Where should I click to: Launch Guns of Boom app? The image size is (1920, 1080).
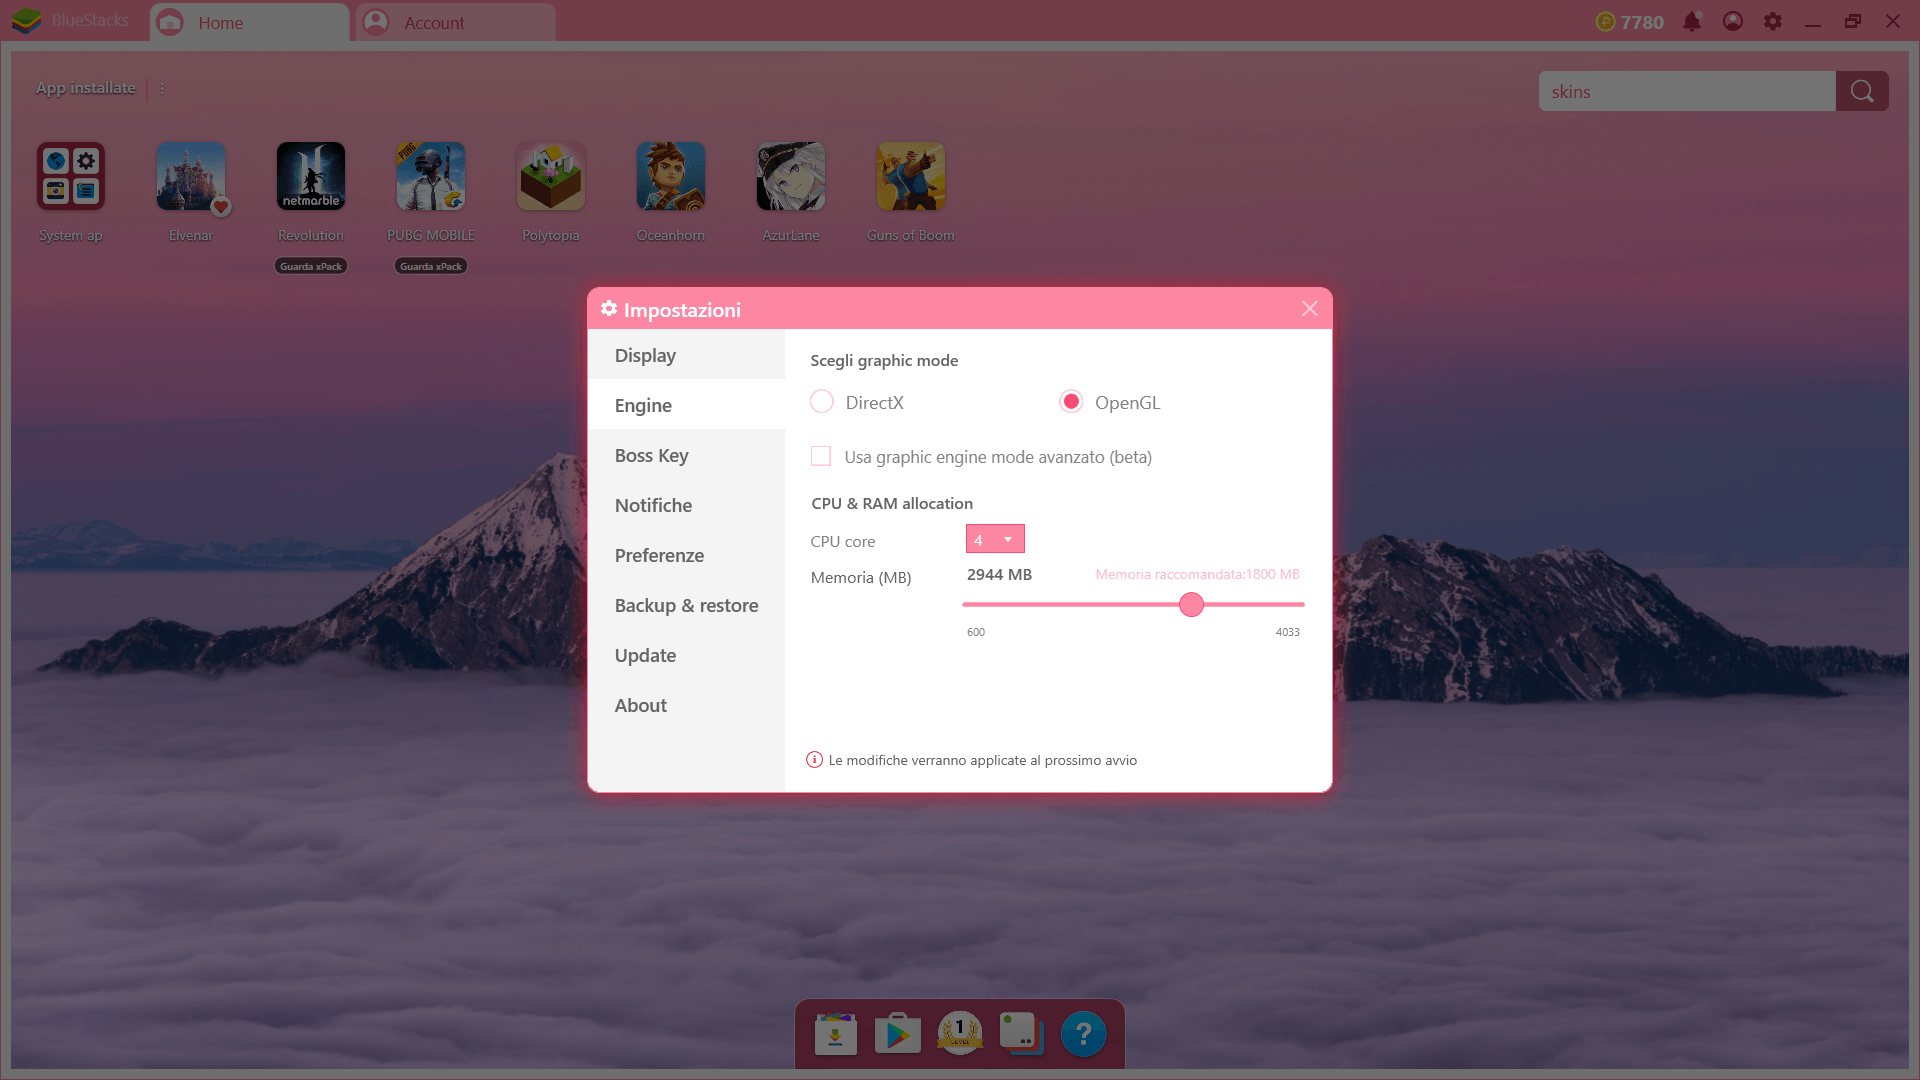tap(911, 176)
